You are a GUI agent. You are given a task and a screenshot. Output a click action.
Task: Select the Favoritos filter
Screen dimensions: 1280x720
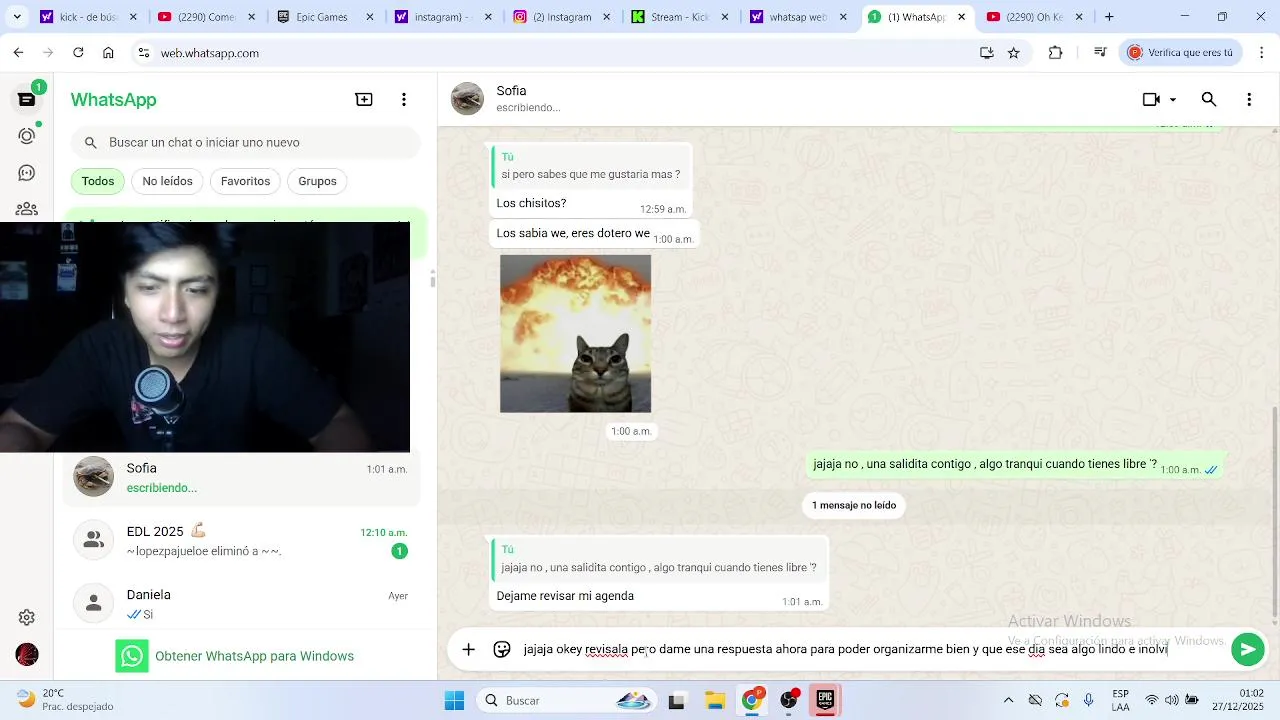(245, 181)
